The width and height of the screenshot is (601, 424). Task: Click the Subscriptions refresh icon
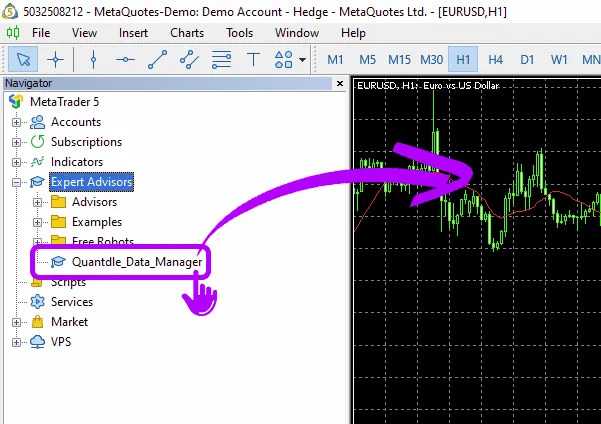[x=38, y=142]
